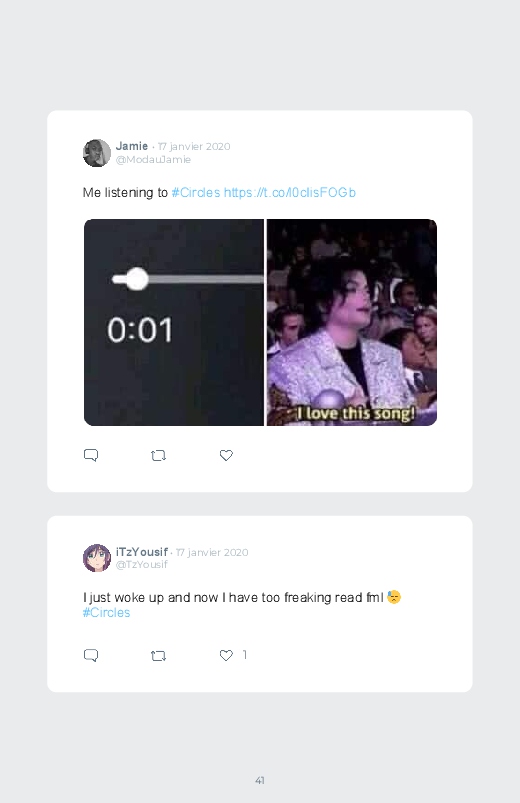Like iTzYousif's tweet with the heart icon

point(226,655)
